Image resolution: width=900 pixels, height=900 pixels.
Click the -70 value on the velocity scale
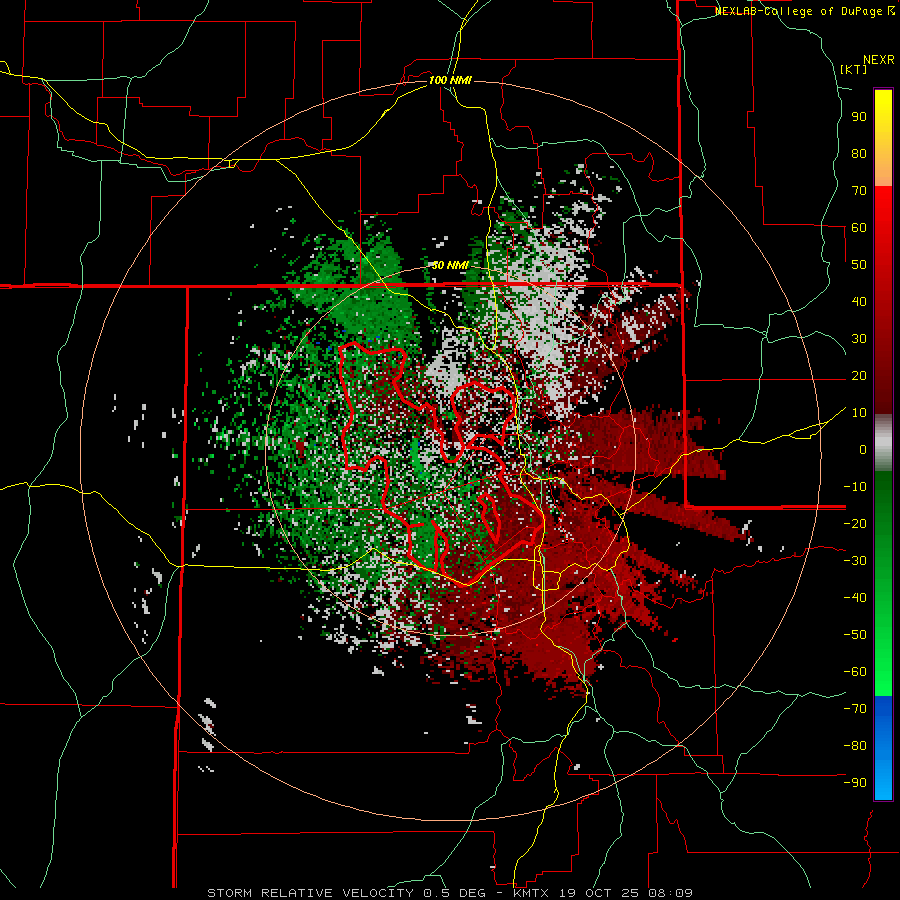[855, 709]
